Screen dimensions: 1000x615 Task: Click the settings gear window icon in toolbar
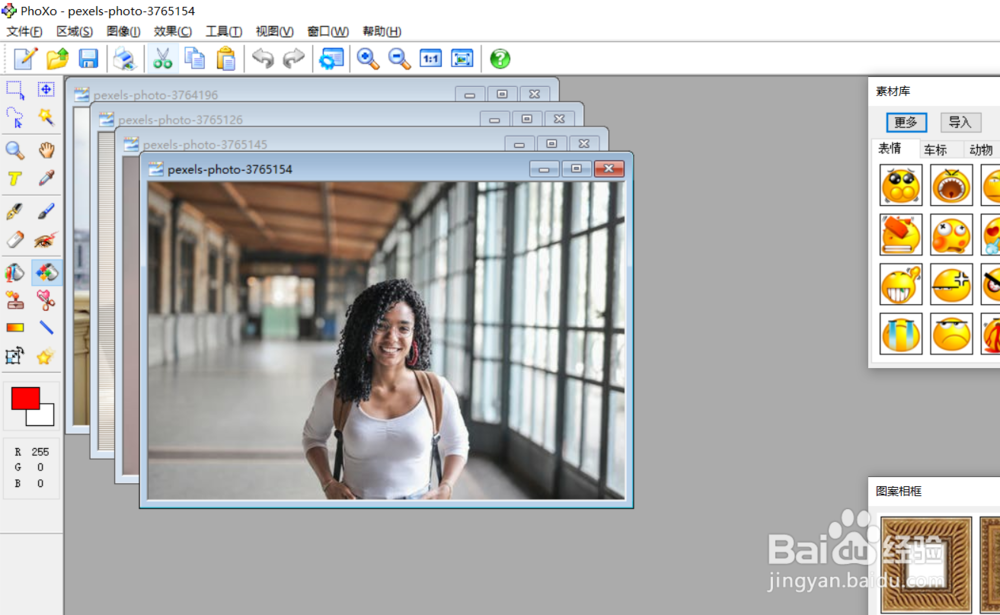point(331,59)
